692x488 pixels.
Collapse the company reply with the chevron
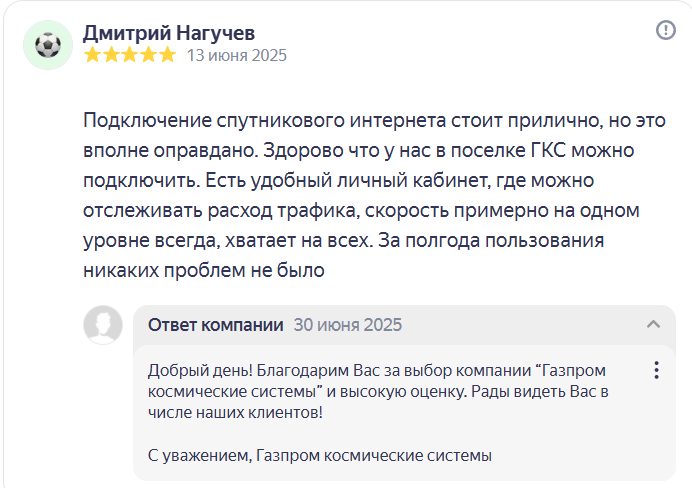tap(654, 325)
